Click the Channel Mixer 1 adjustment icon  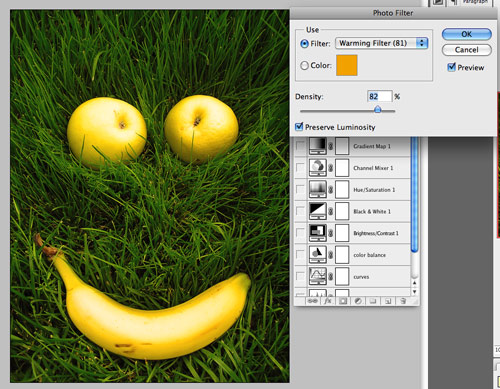[x=318, y=168]
